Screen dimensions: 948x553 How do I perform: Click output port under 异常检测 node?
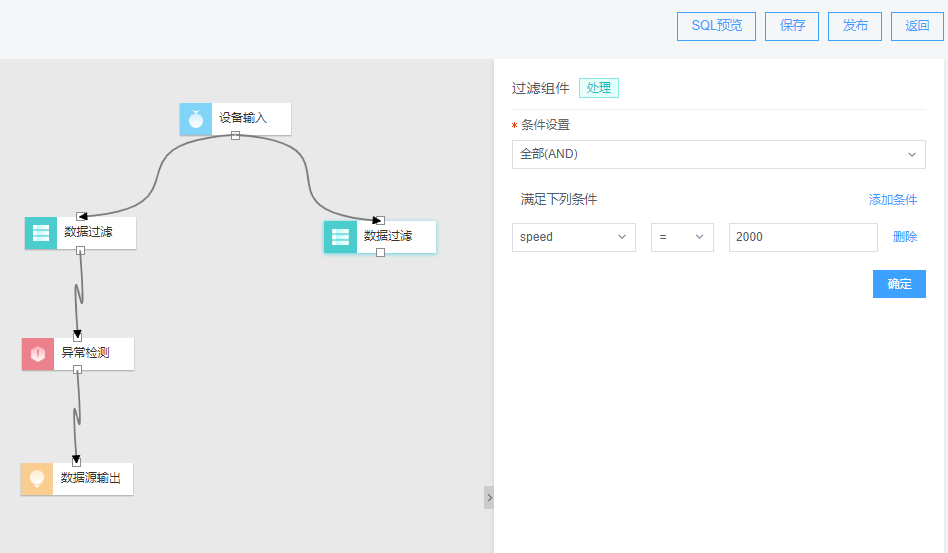[x=77, y=370]
